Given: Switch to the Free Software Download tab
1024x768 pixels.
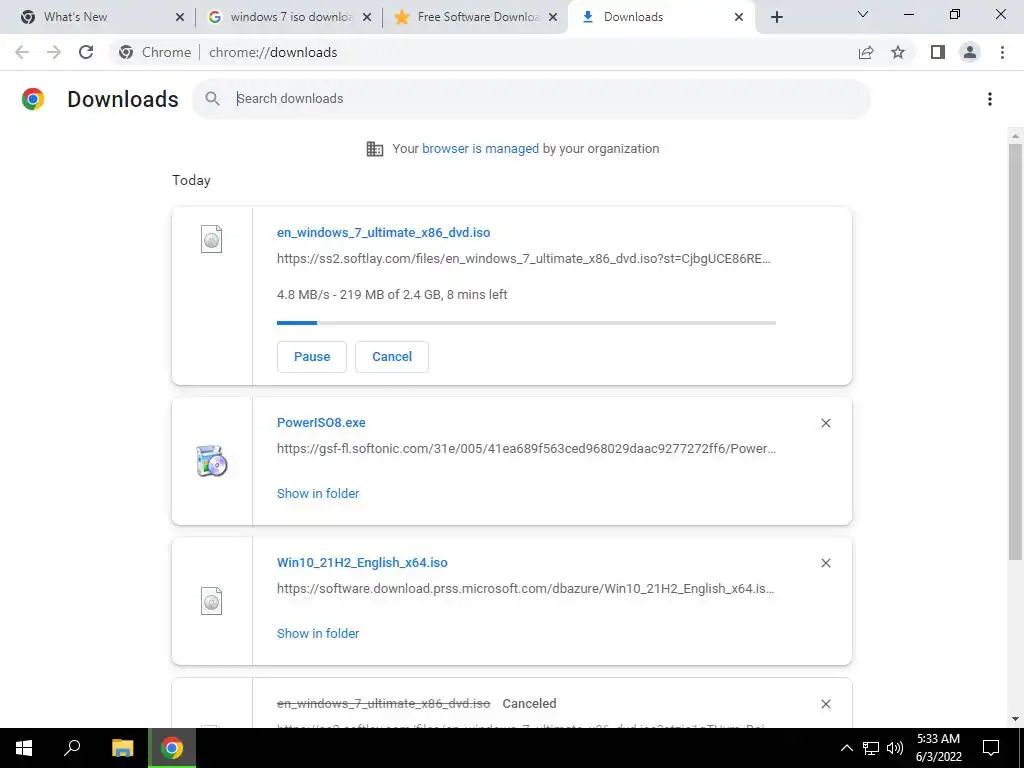Looking at the screenshot, I should click(478, 17).
